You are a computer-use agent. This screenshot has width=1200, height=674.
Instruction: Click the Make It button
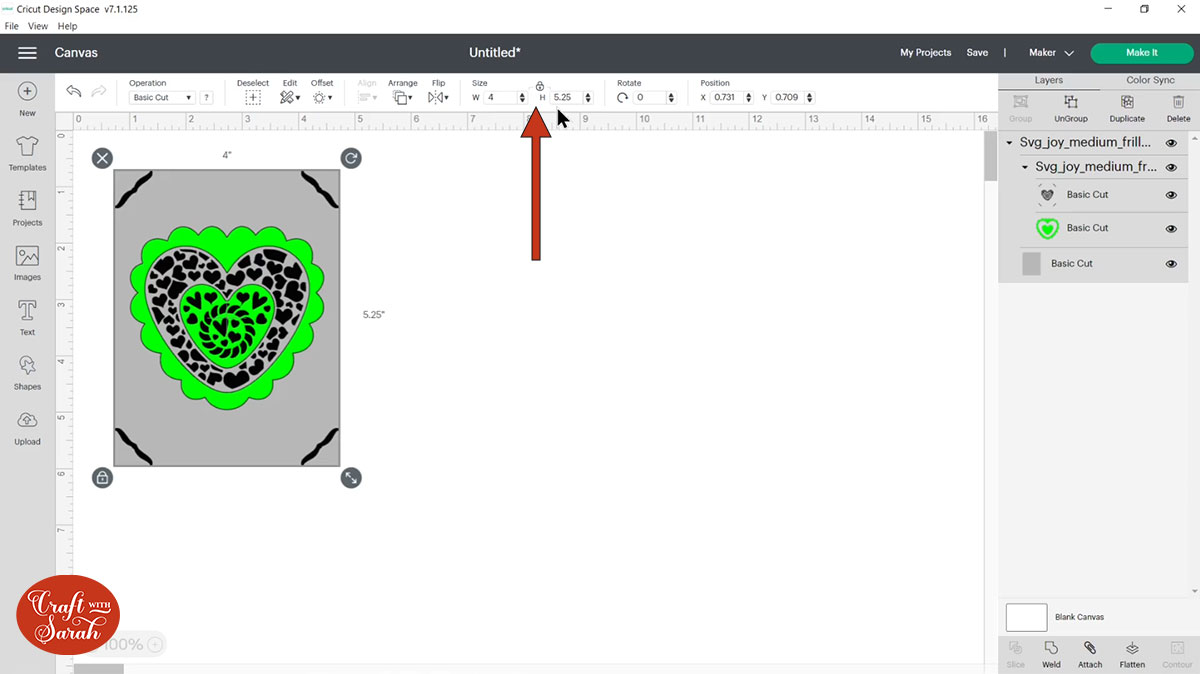pos(1142,53)
